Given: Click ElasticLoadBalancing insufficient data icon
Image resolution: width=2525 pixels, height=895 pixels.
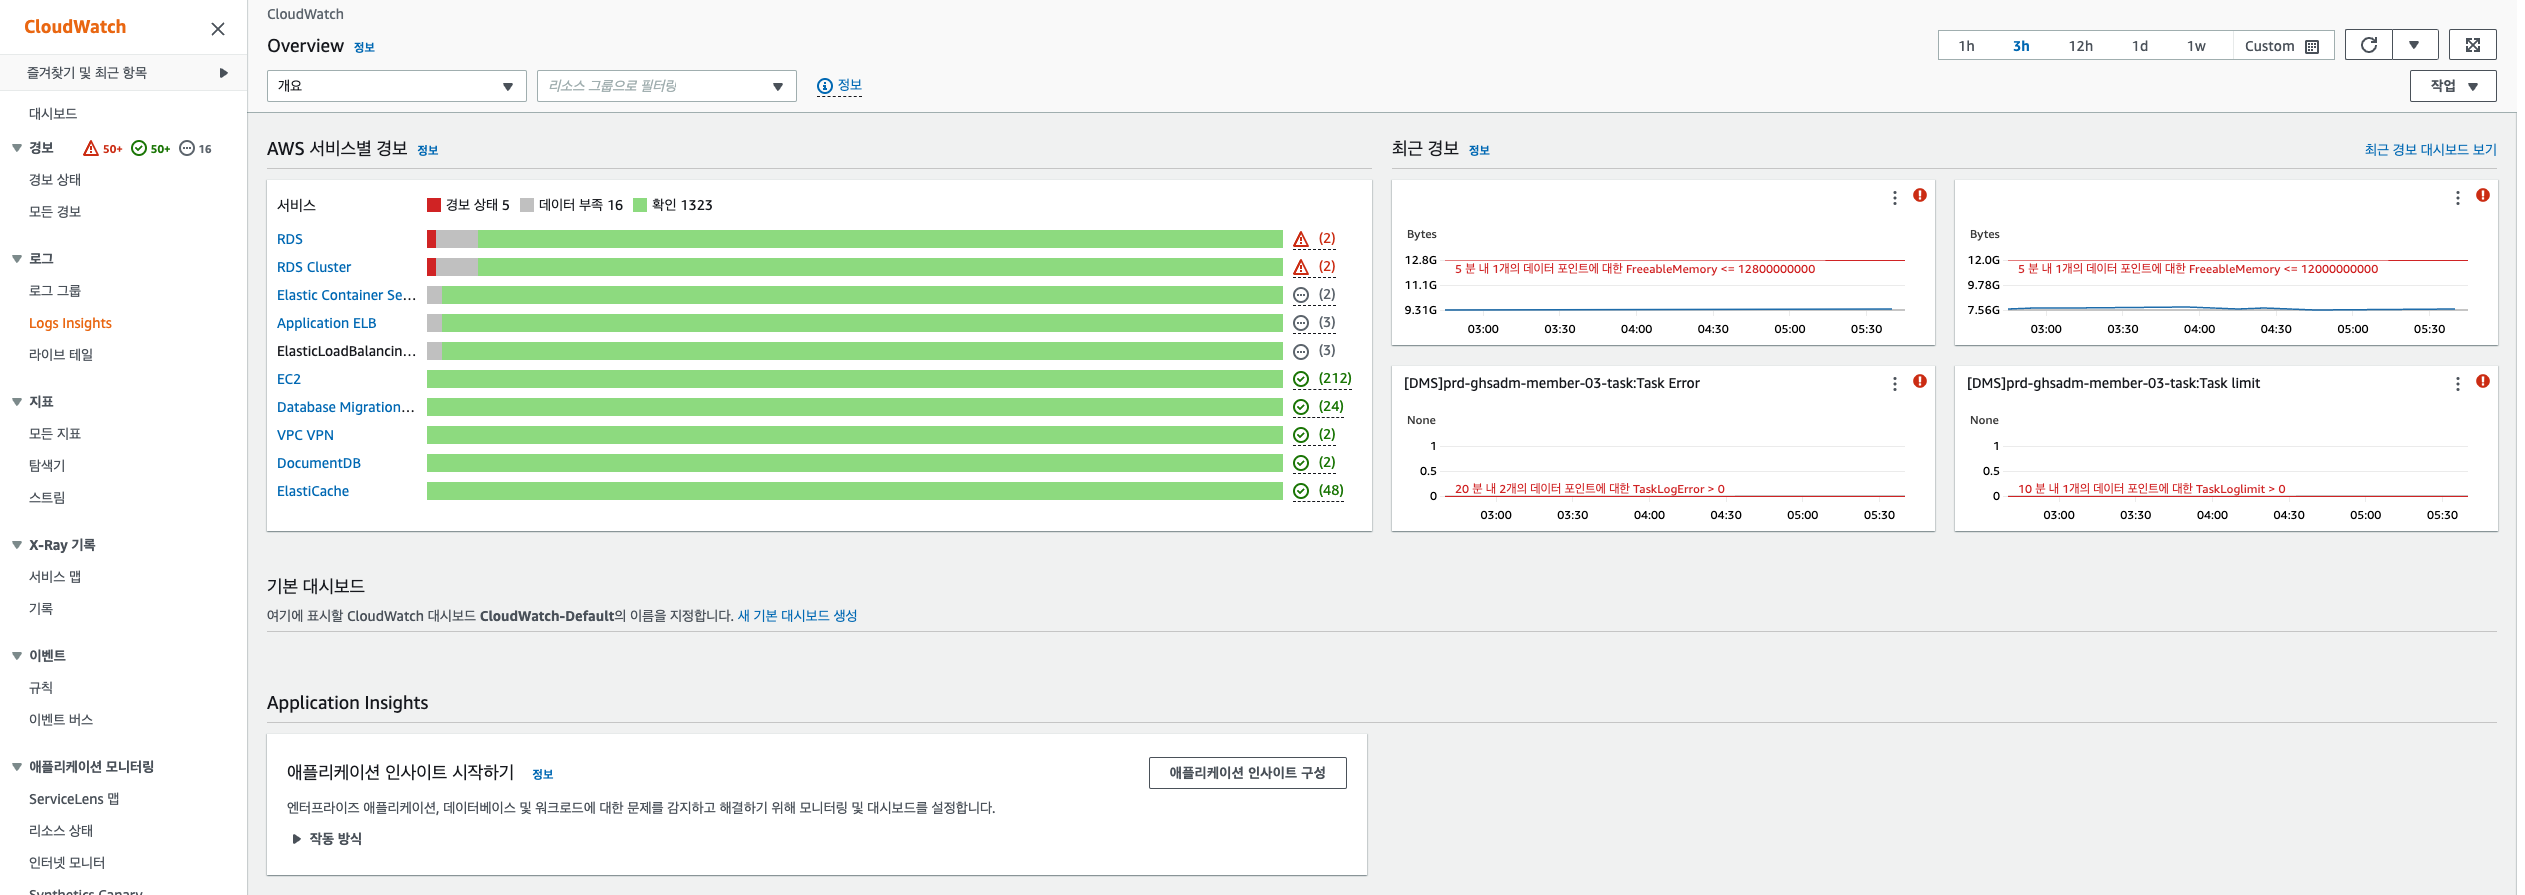Looking at the screenshot, I should 1301,351.
